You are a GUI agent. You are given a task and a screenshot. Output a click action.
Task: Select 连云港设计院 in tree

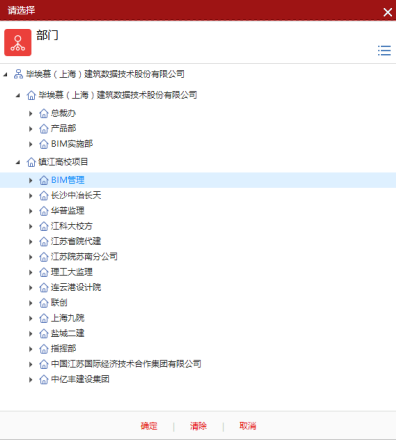tap(76, 287)
